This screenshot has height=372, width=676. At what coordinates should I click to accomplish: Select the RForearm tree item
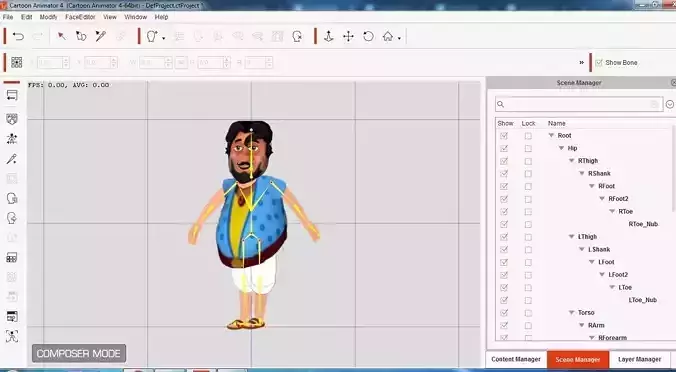tap(612, 338)
